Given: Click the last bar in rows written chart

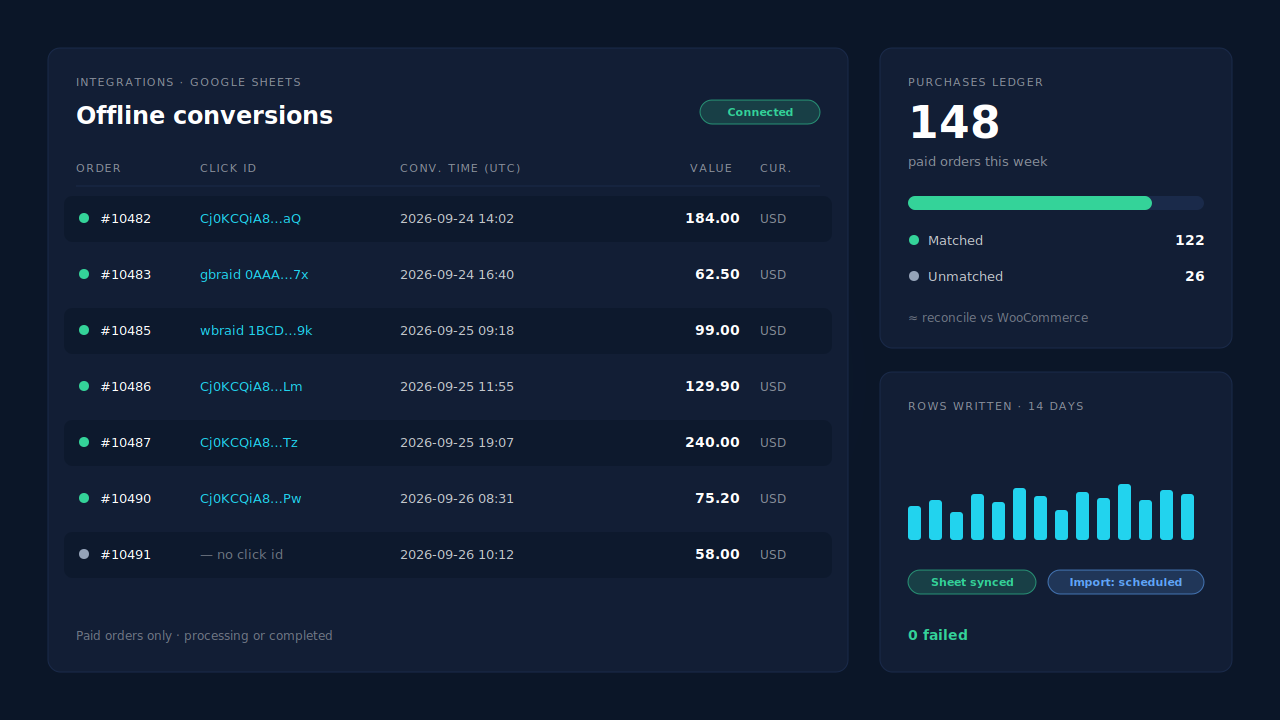Looking at the screenshot, I should click(1187, 517).
